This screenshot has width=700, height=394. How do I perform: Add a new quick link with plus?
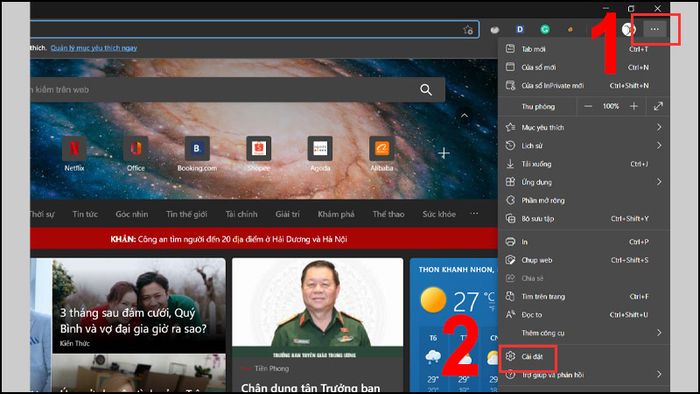pyautogui.click(x=444, y=153)
